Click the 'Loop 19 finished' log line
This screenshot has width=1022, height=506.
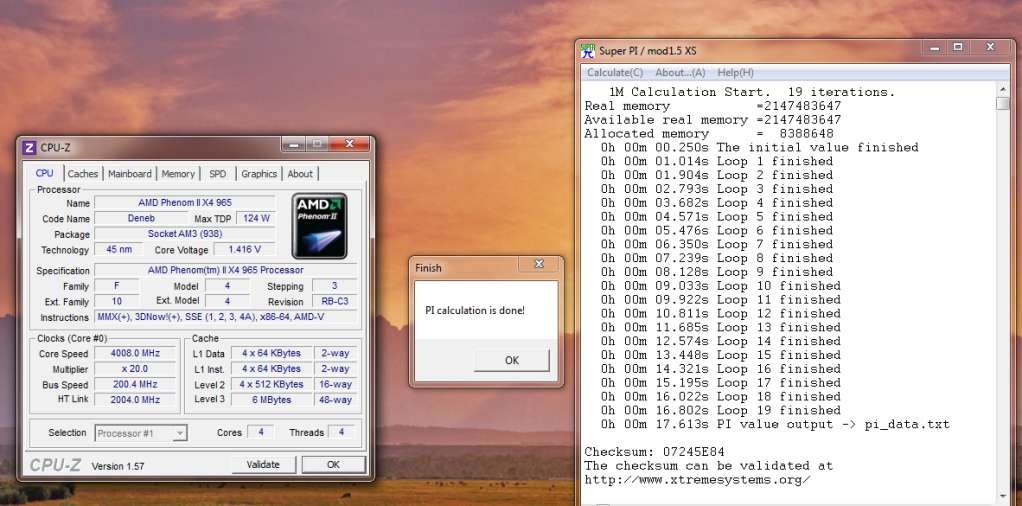[x=721, y=410]
